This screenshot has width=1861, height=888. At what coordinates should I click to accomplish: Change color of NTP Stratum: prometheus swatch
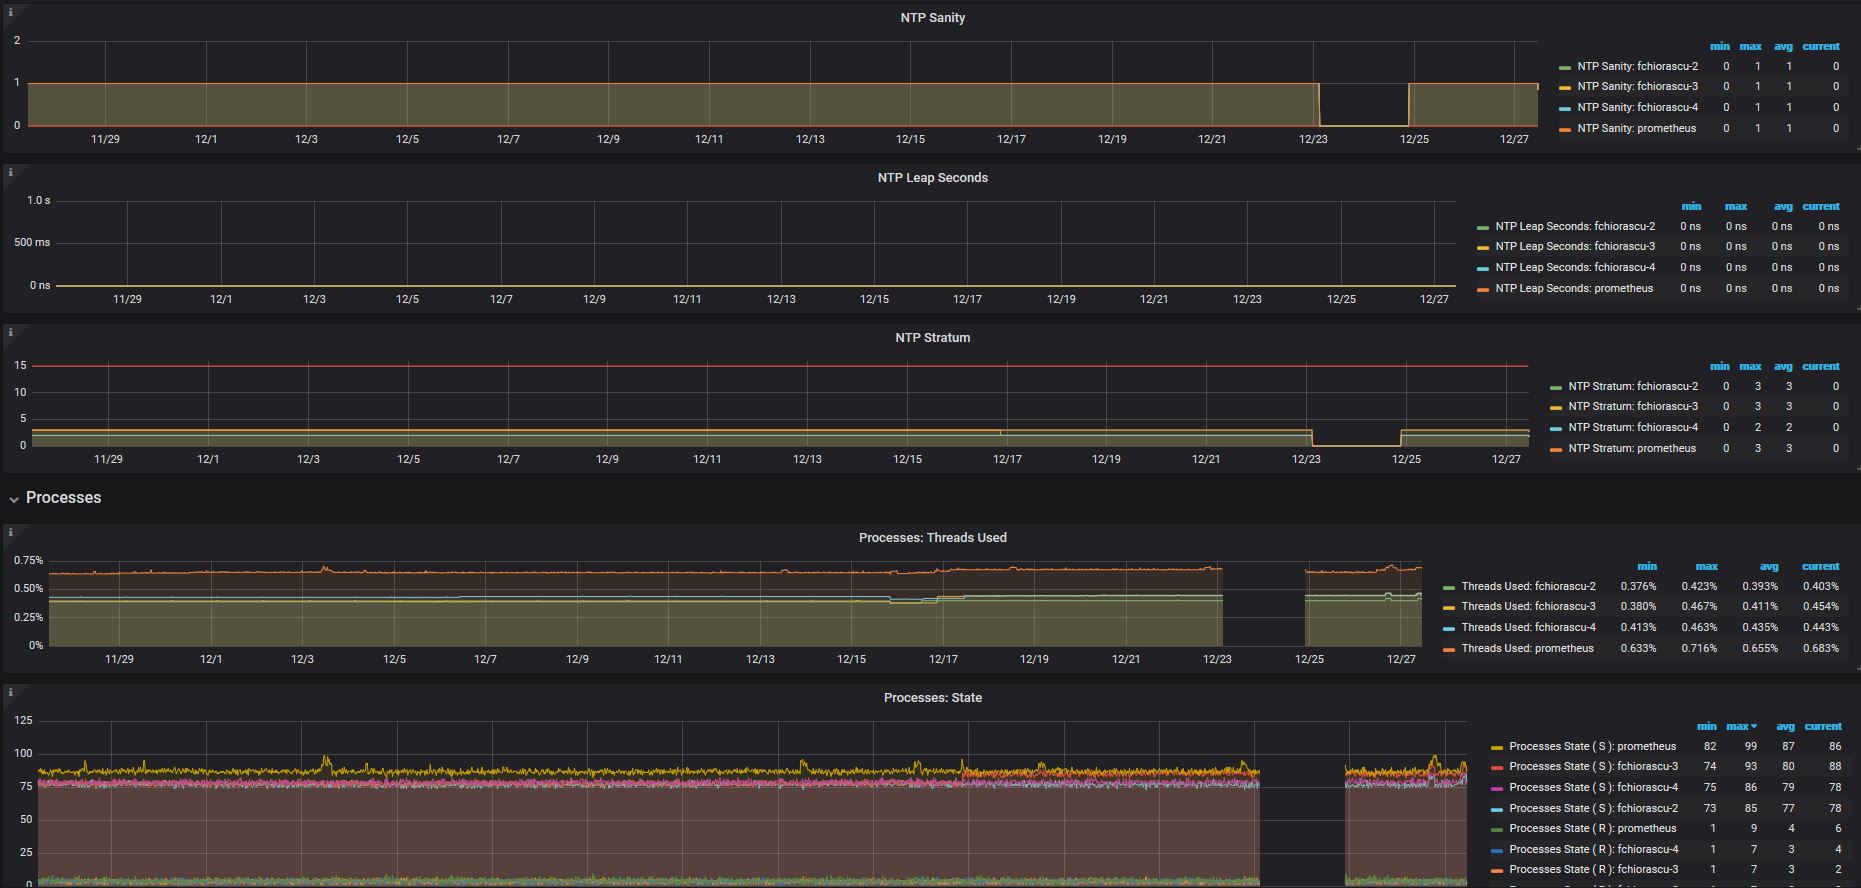(x=1555, y=450)
